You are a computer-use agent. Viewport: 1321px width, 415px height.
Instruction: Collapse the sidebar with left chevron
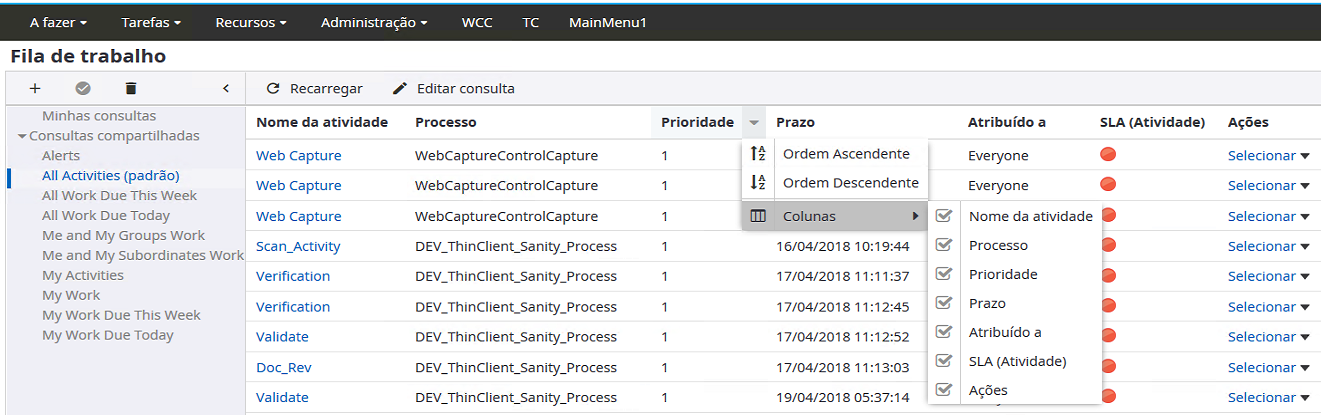226,88
